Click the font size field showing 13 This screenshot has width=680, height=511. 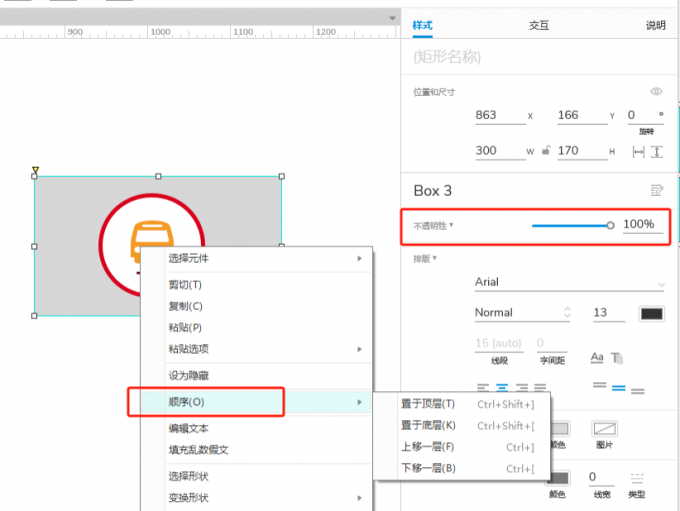[x=608, y=313]
